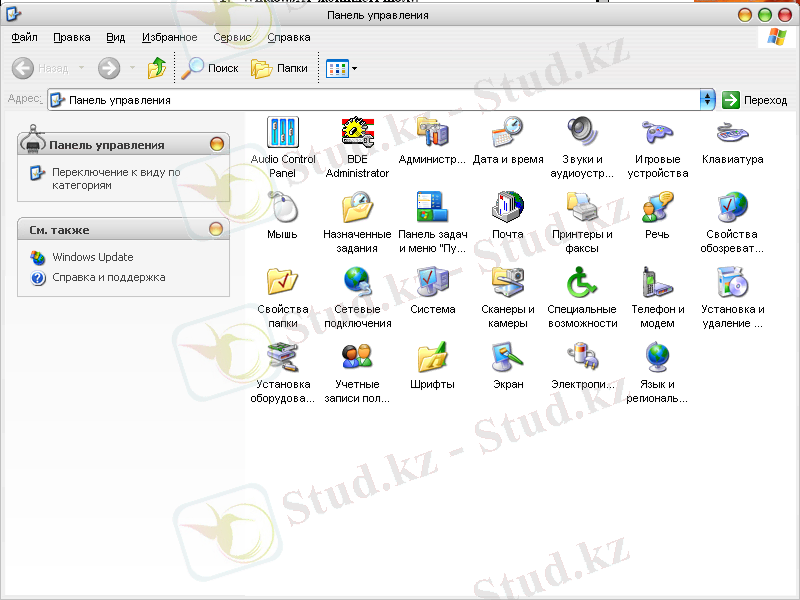
Task: Open Экран display applet
Action: [508, 357]
